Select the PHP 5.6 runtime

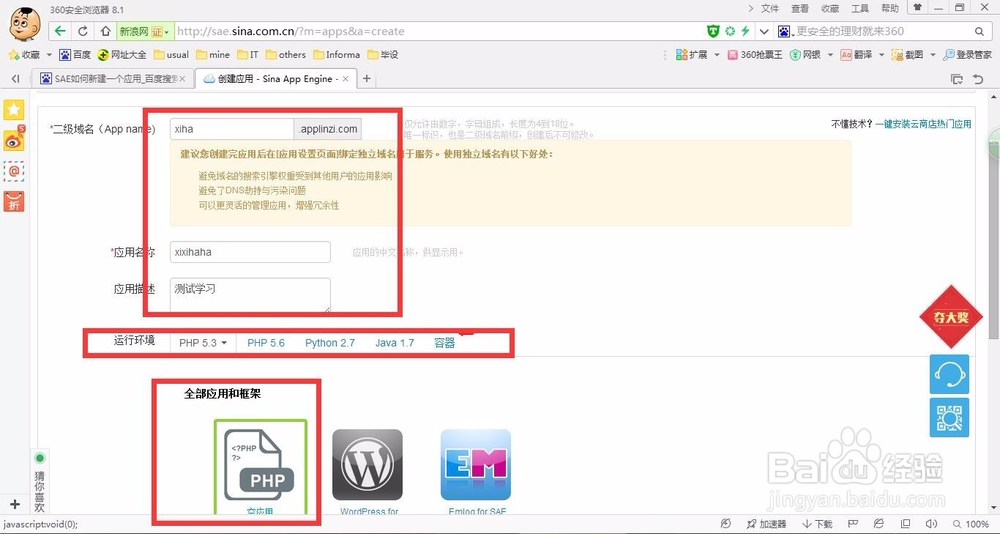click(x=266, y=343)
